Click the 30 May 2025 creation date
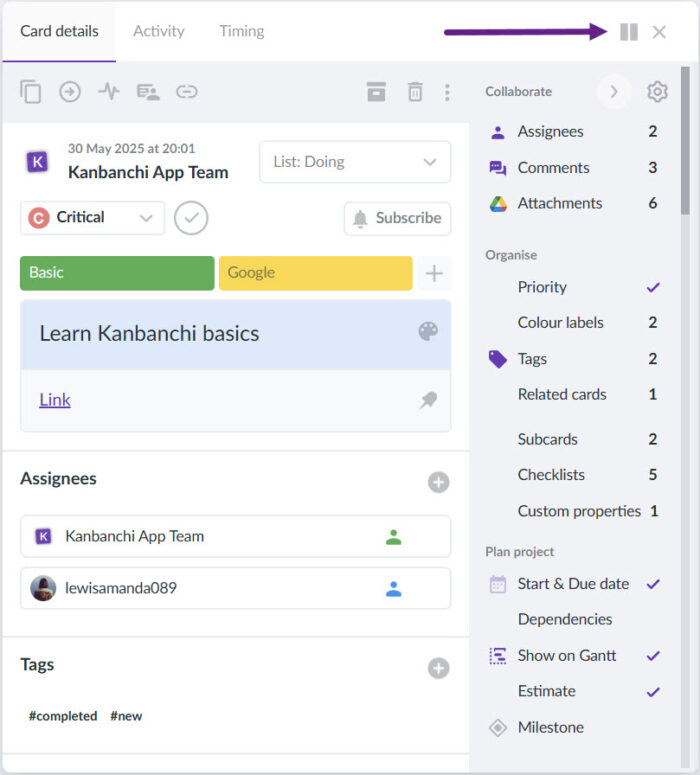Viewport: 700px width, 775px height. (x=131, y=148)
